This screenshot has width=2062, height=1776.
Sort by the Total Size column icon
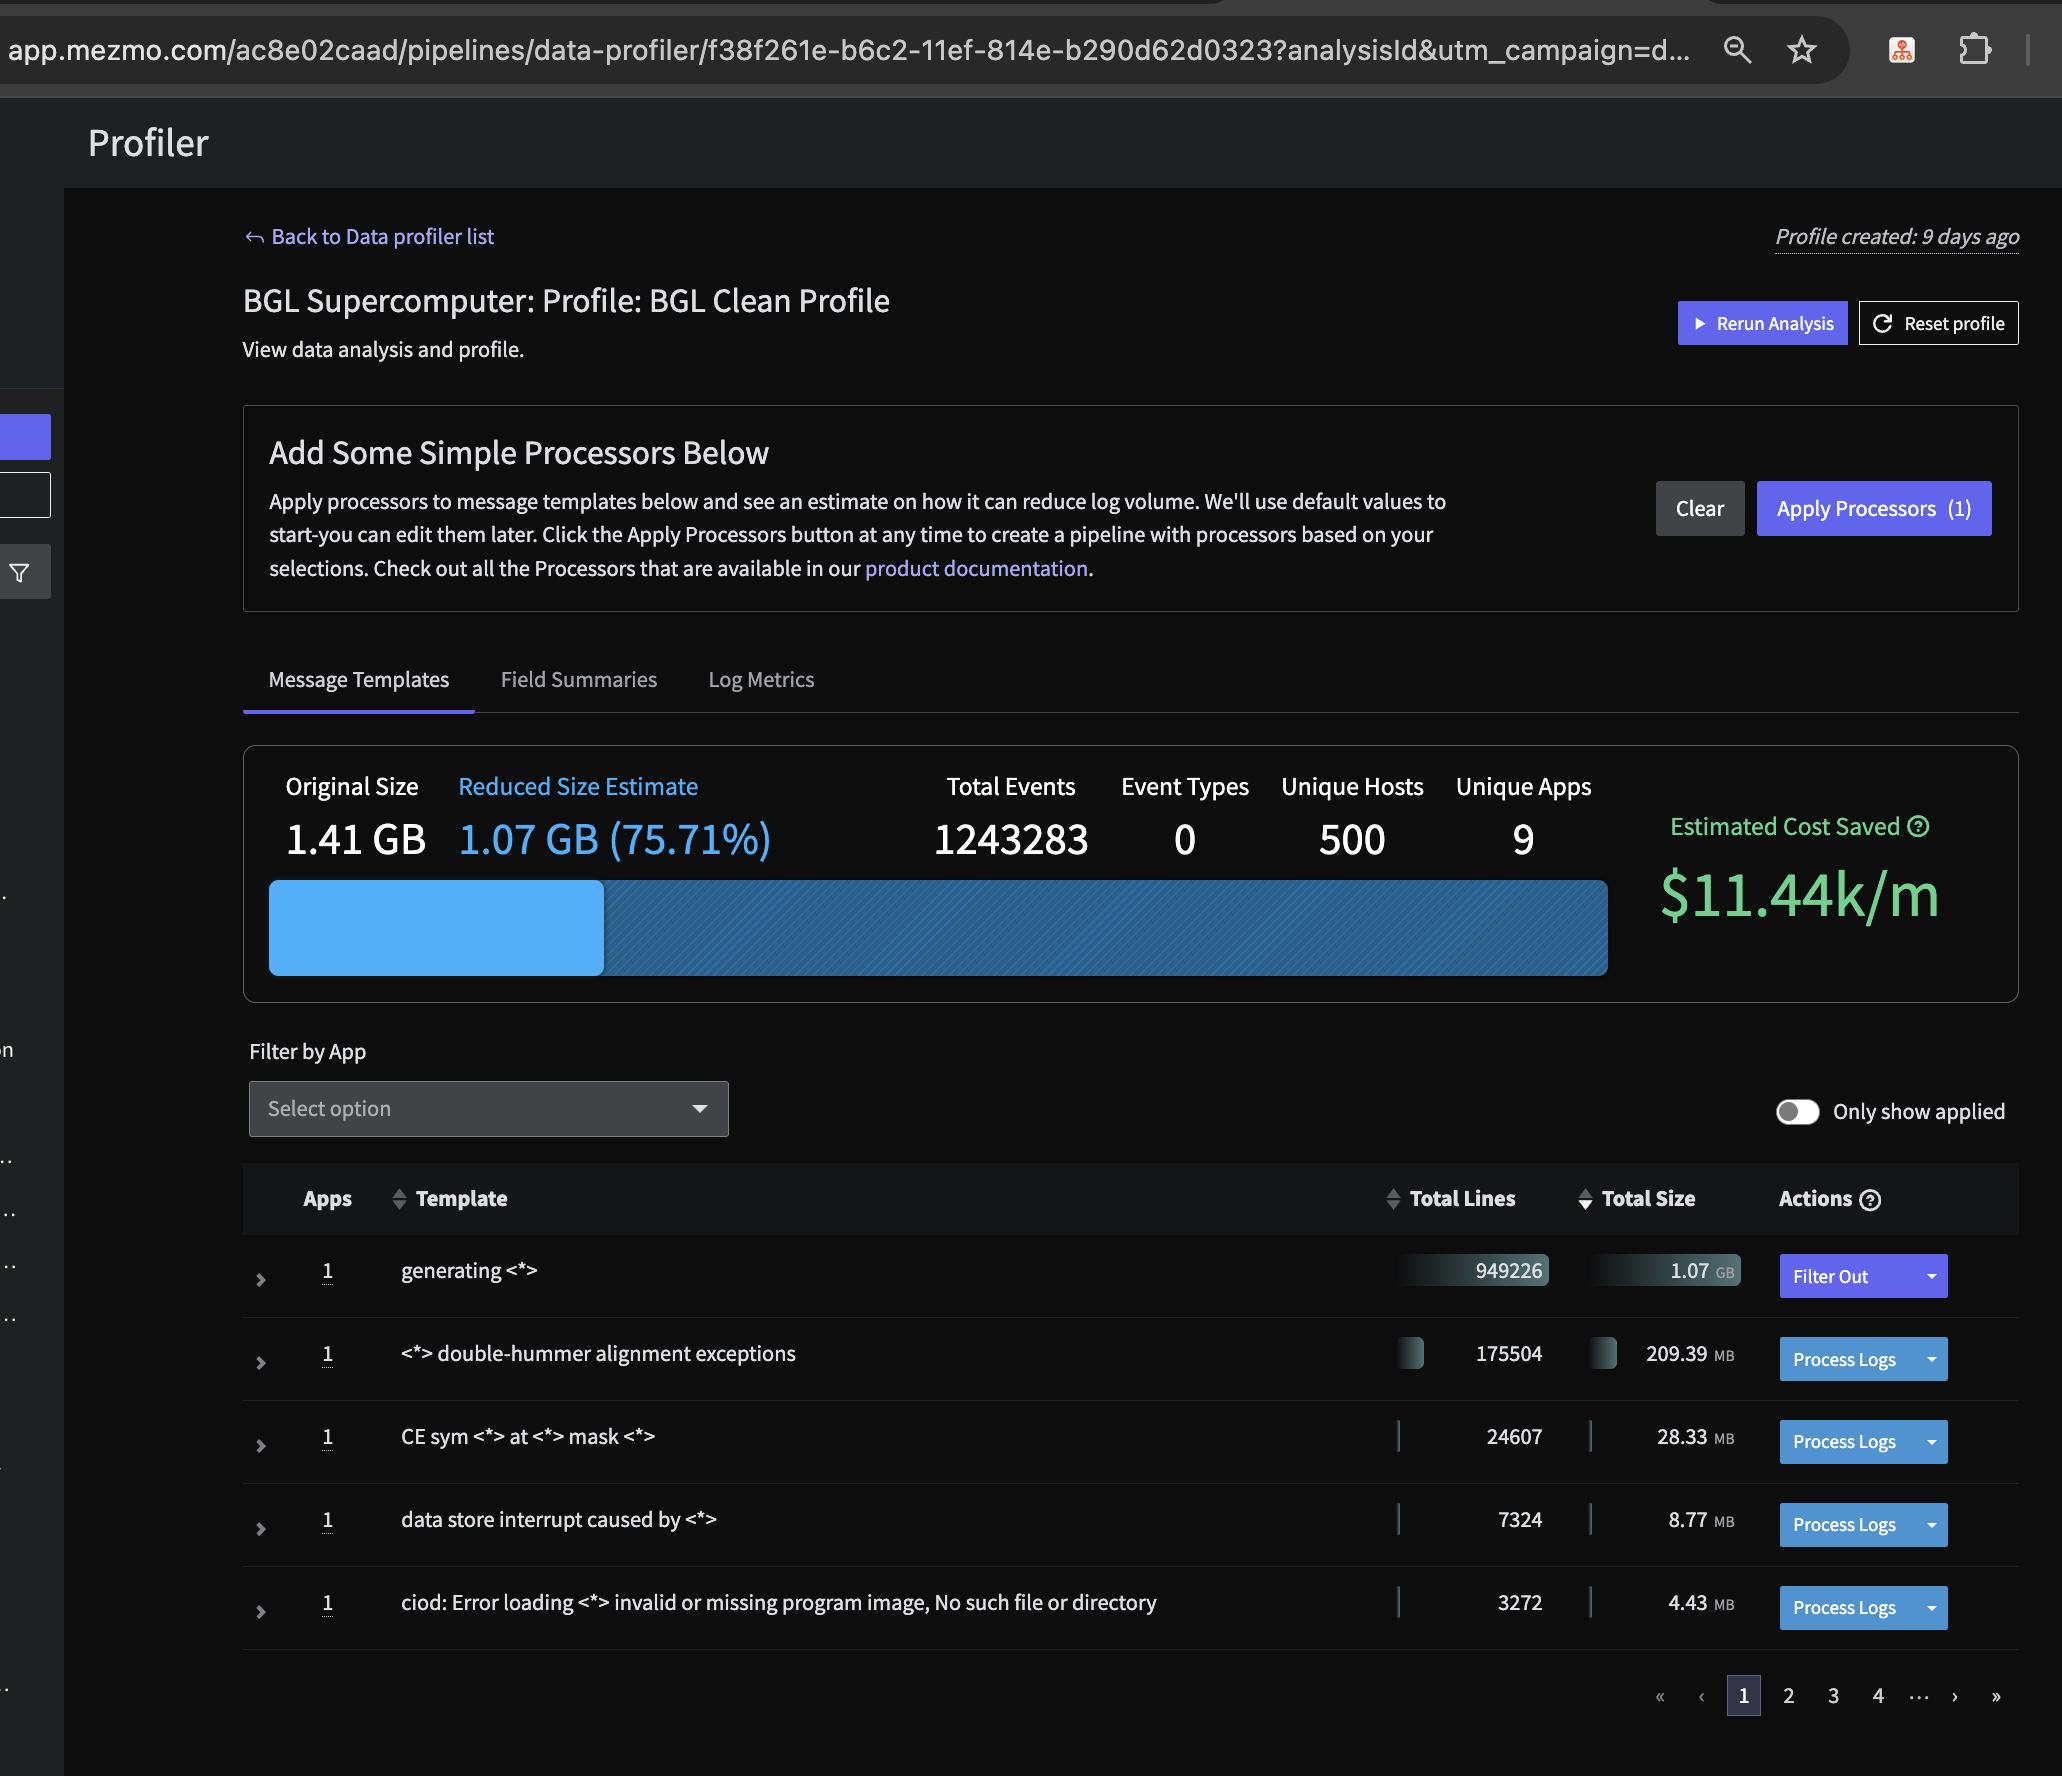(x=1585, y=1199)
